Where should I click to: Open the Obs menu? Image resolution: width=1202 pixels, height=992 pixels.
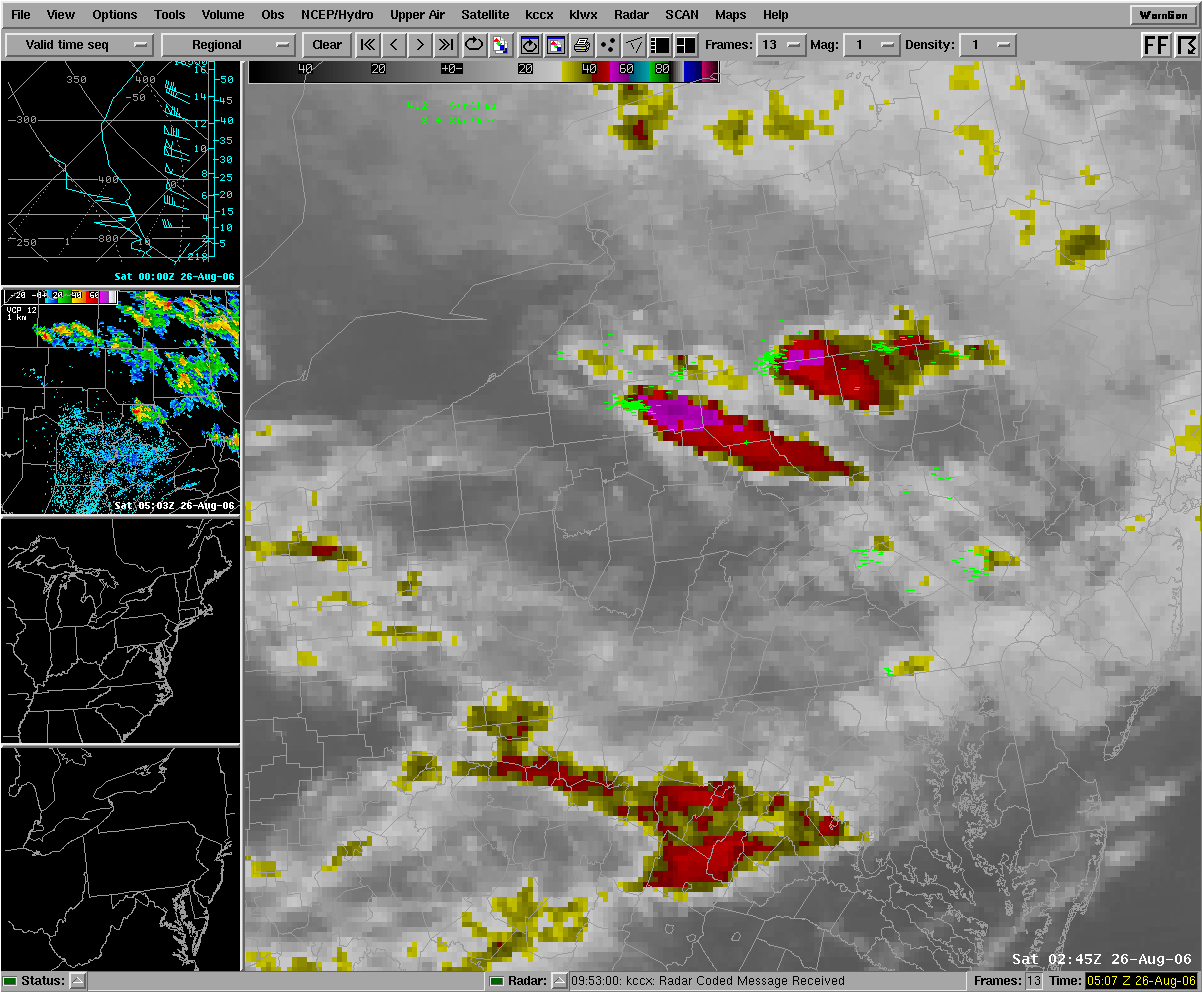pyautogui.click(x=273, y=15)
